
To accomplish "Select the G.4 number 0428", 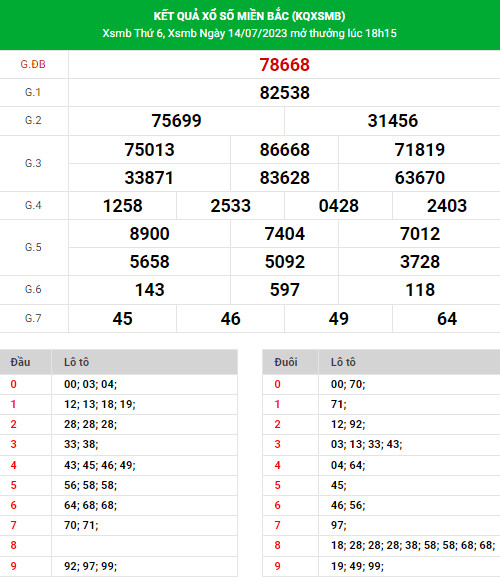I will pos(338,206).
